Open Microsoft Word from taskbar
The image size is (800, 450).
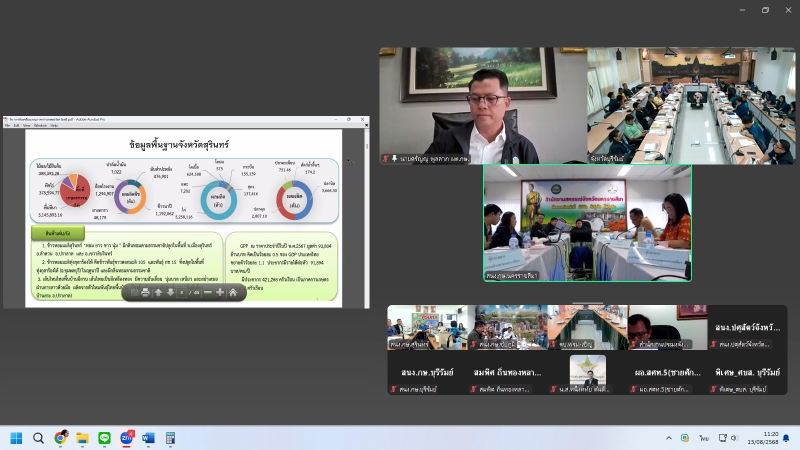(148, 438)
